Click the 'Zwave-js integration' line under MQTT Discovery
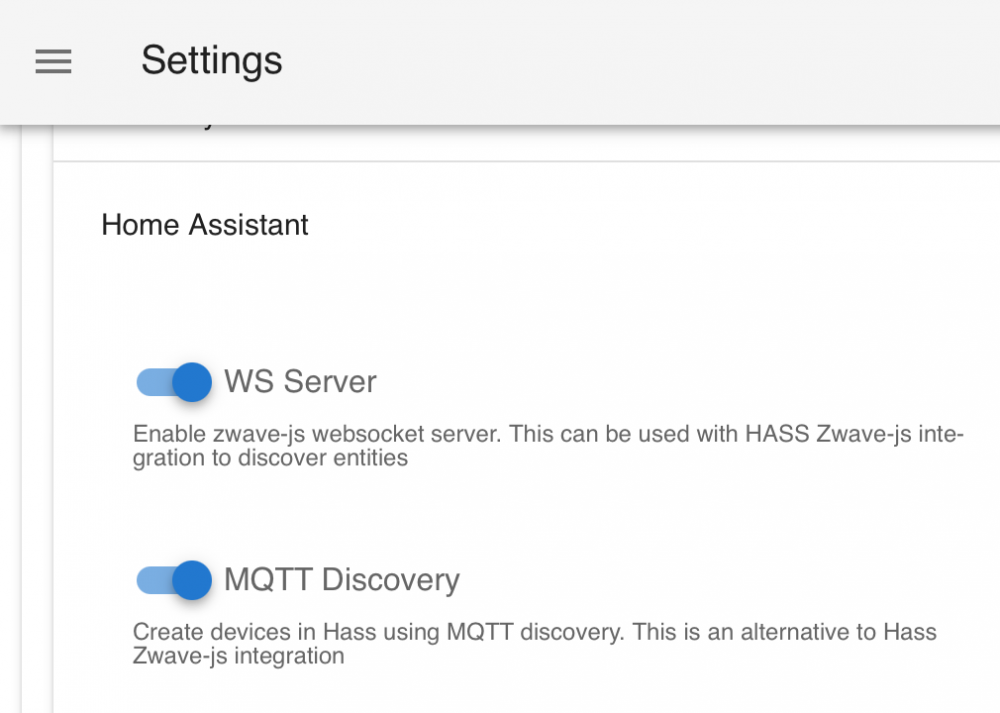The image size is (1000, 713). tap(238, 656)
